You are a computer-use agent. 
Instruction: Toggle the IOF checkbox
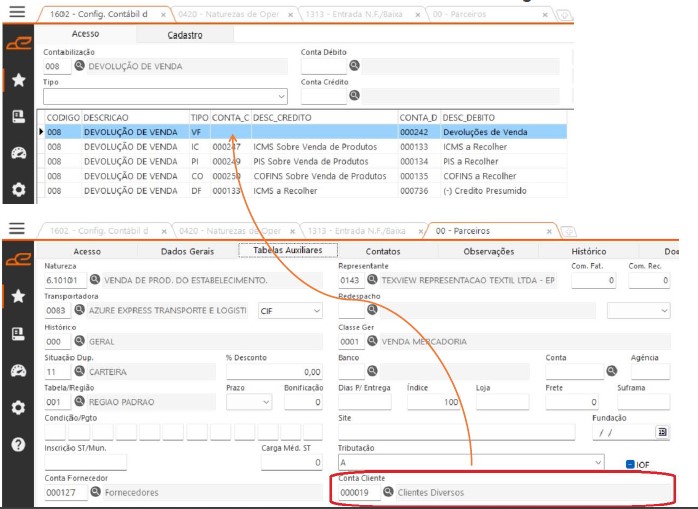pyautogui.click(x=630, y=464)
